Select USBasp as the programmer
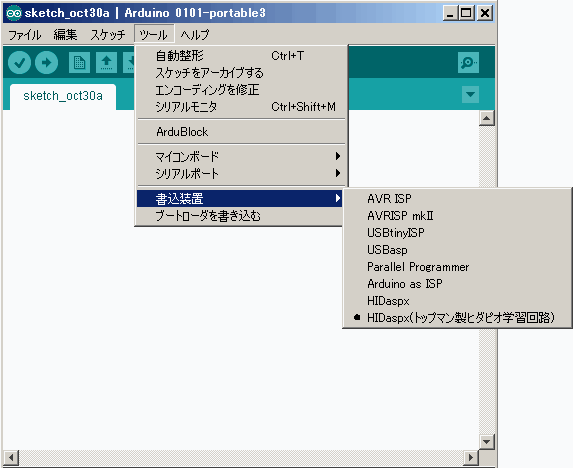The height and width of the screenshot is (468, 573). 387,250
